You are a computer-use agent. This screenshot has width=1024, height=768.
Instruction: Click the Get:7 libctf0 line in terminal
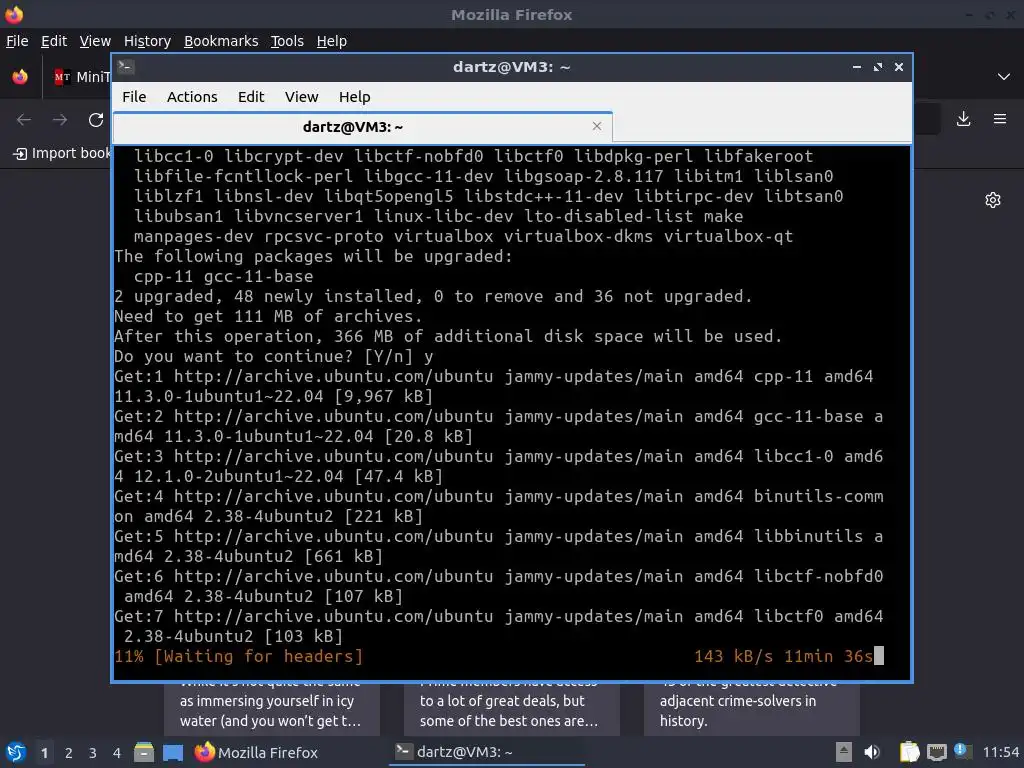coord(498,626)
